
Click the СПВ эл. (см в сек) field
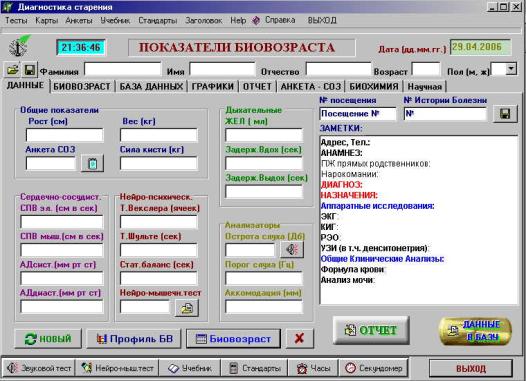[x=62, y=222]
